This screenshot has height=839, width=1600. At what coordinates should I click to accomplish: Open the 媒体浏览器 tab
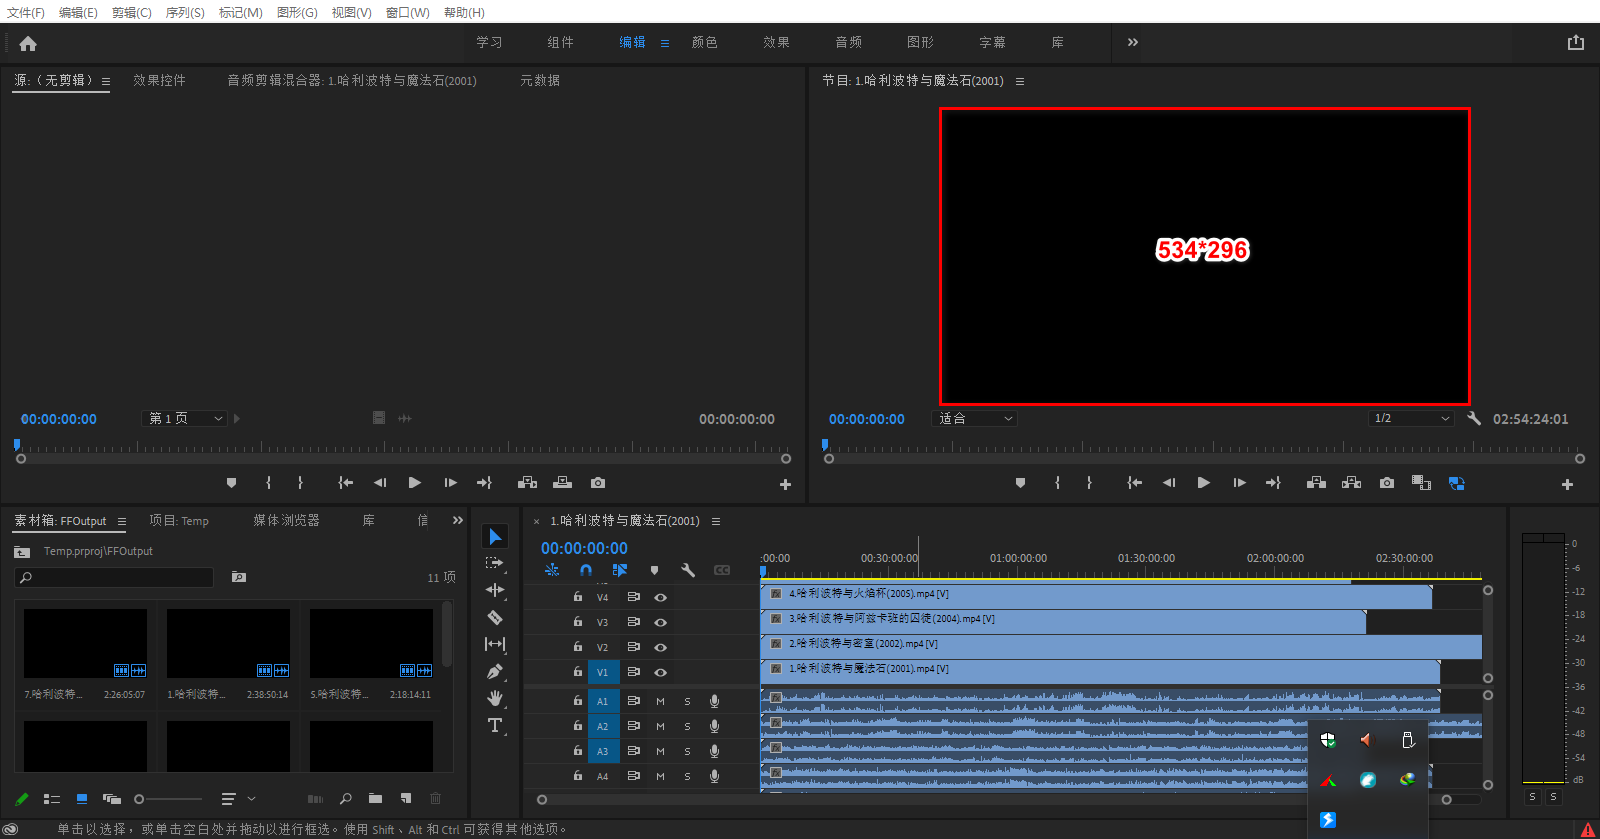pyautogui.click(x=286, y=520)
